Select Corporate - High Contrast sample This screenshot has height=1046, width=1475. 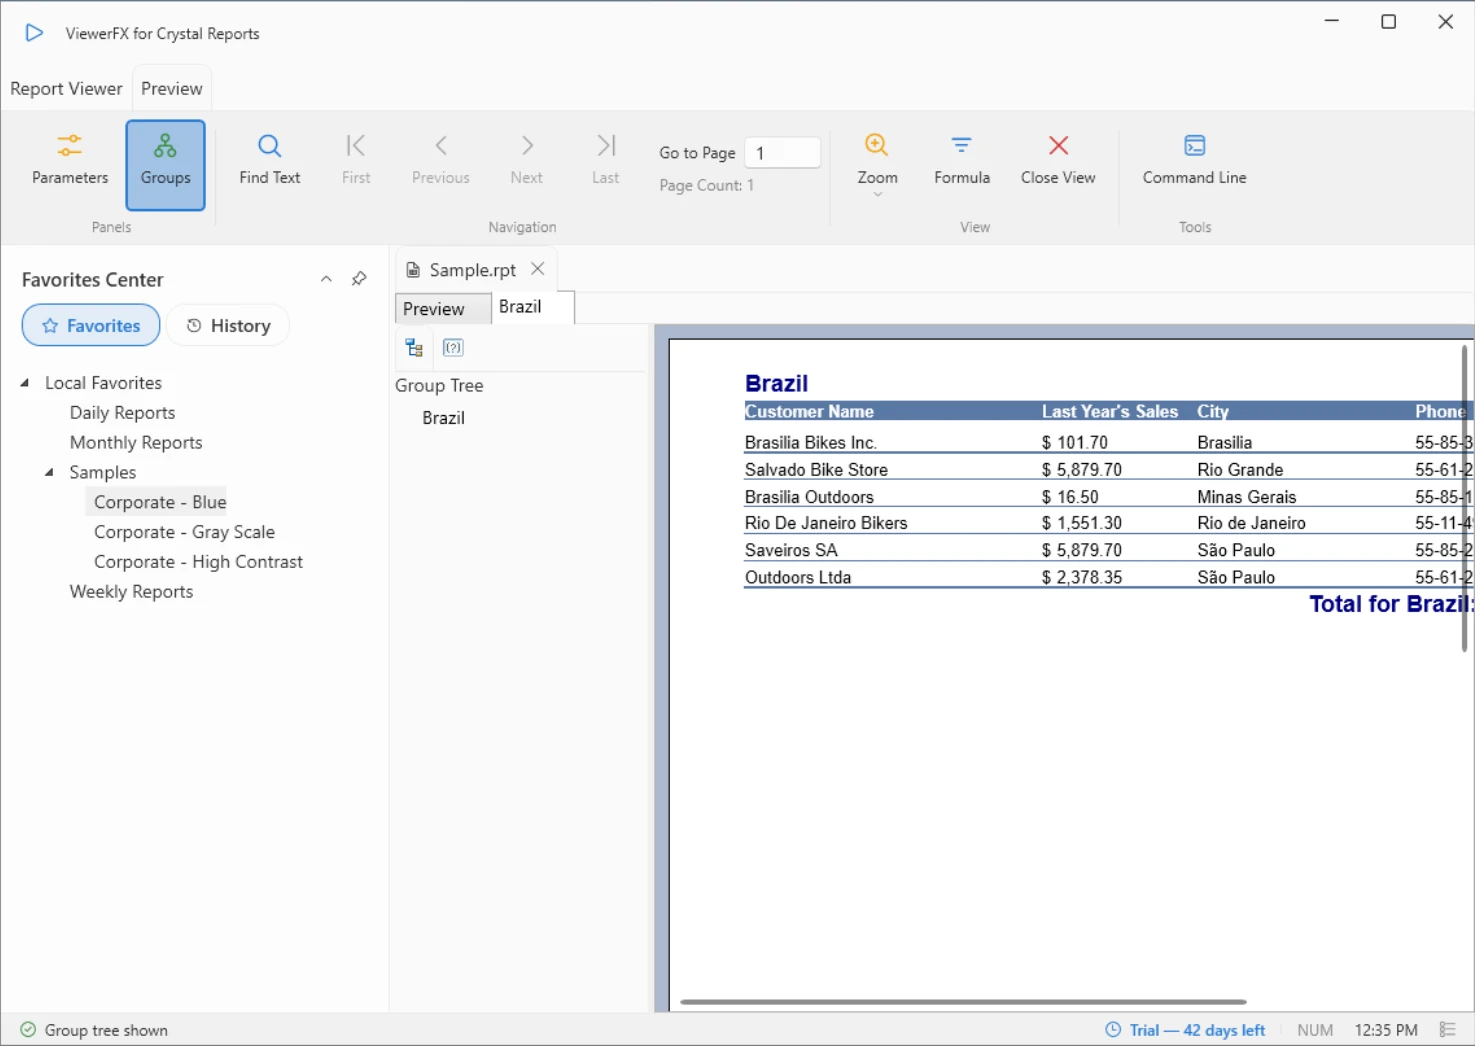click(x=198, y=563)
